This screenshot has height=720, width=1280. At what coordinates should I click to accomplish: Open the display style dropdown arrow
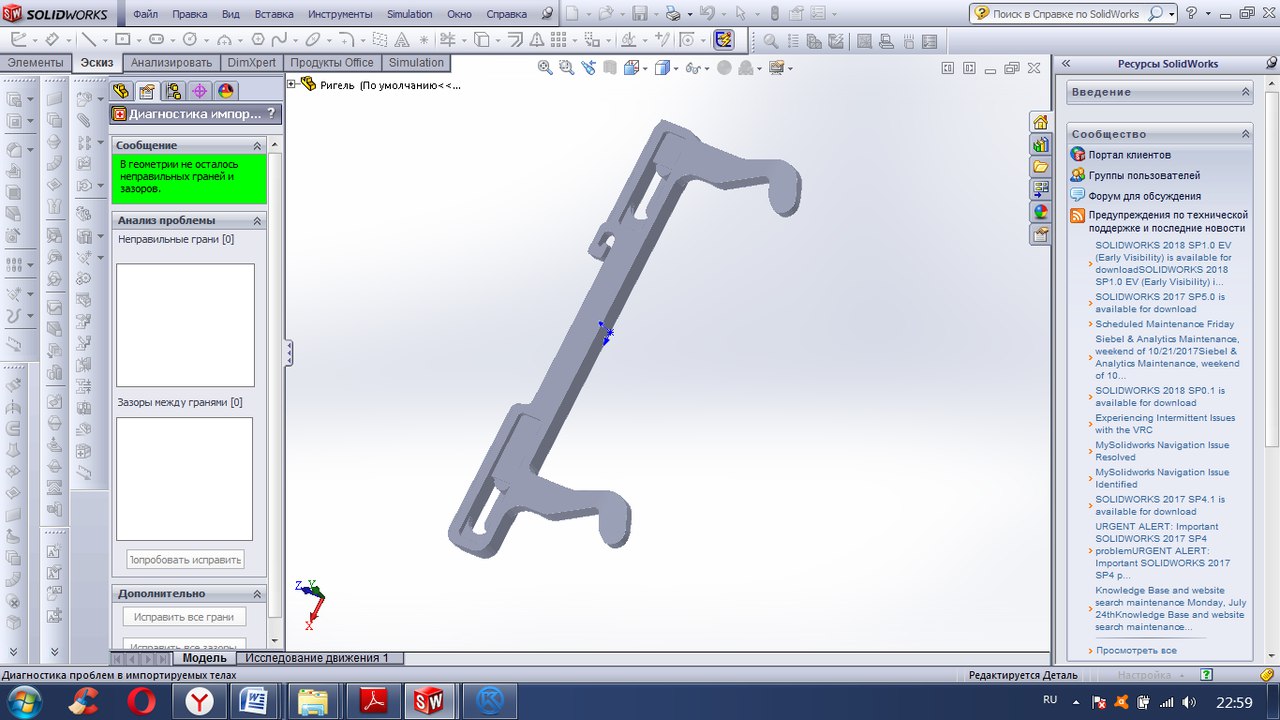coord(674,69)
